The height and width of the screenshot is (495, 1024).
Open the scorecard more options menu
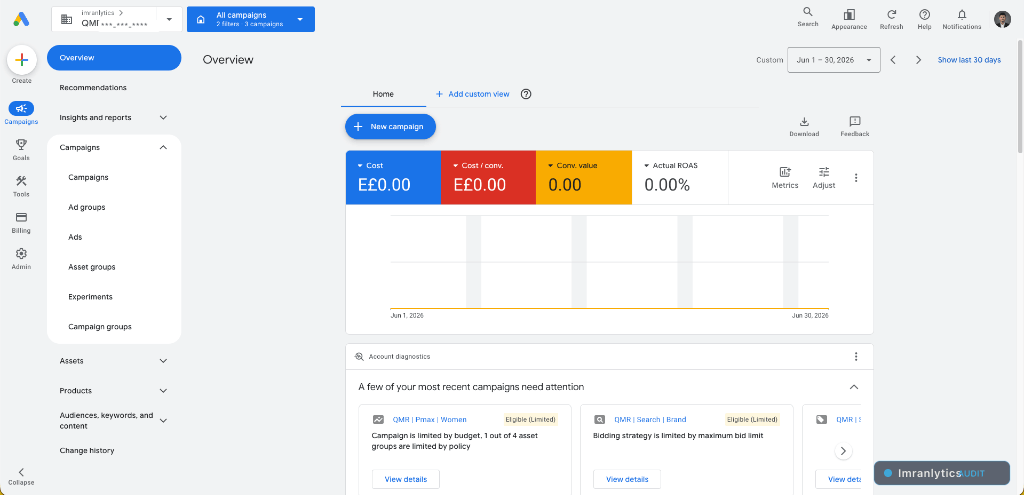(856, 178)
